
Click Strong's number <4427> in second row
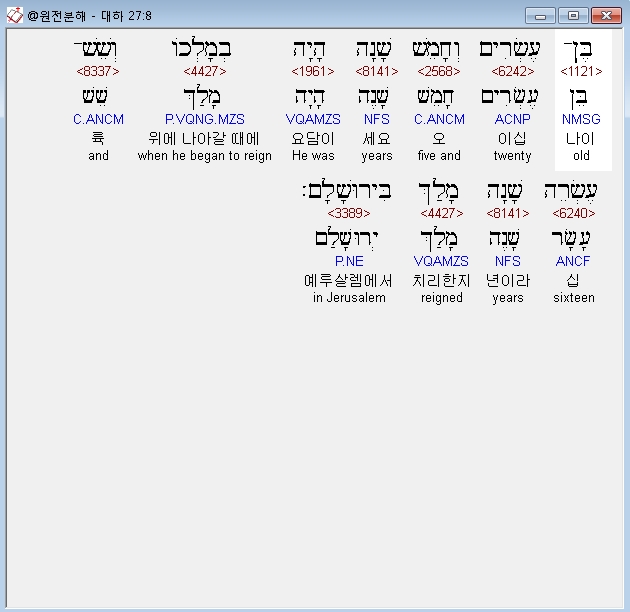point(442,213)
